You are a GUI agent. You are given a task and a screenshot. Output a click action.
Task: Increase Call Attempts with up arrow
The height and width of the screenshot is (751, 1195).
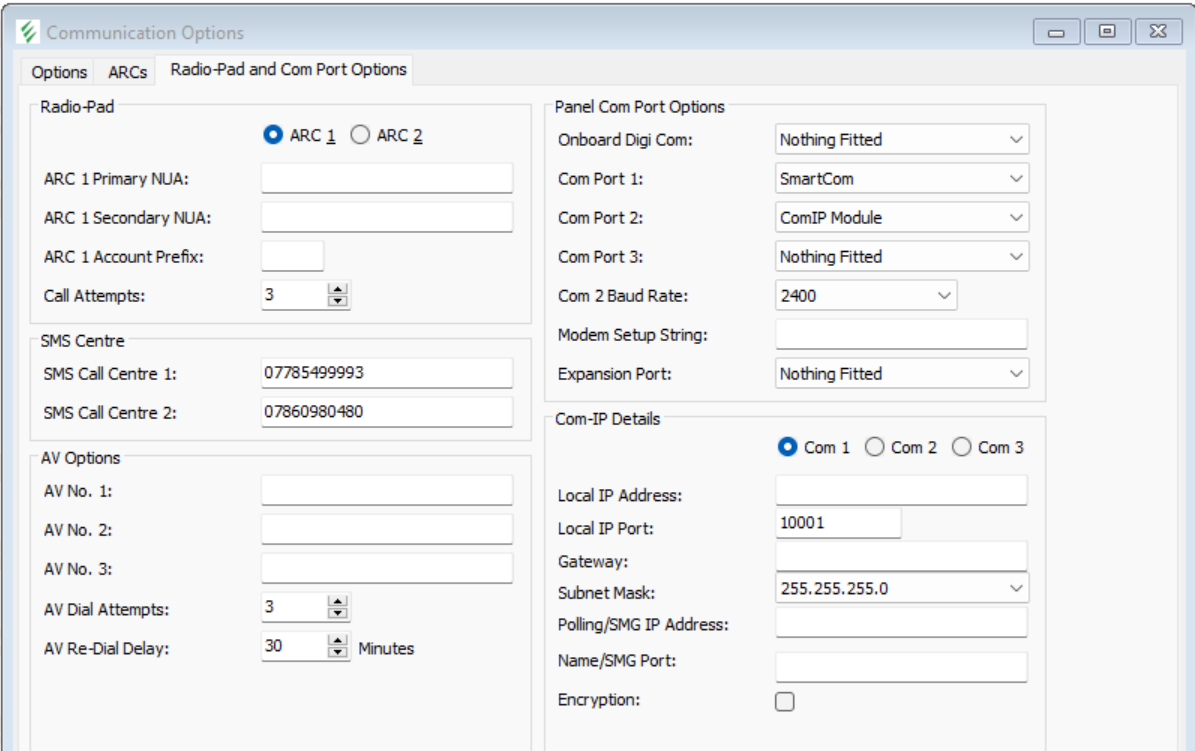tap(338, 290)
